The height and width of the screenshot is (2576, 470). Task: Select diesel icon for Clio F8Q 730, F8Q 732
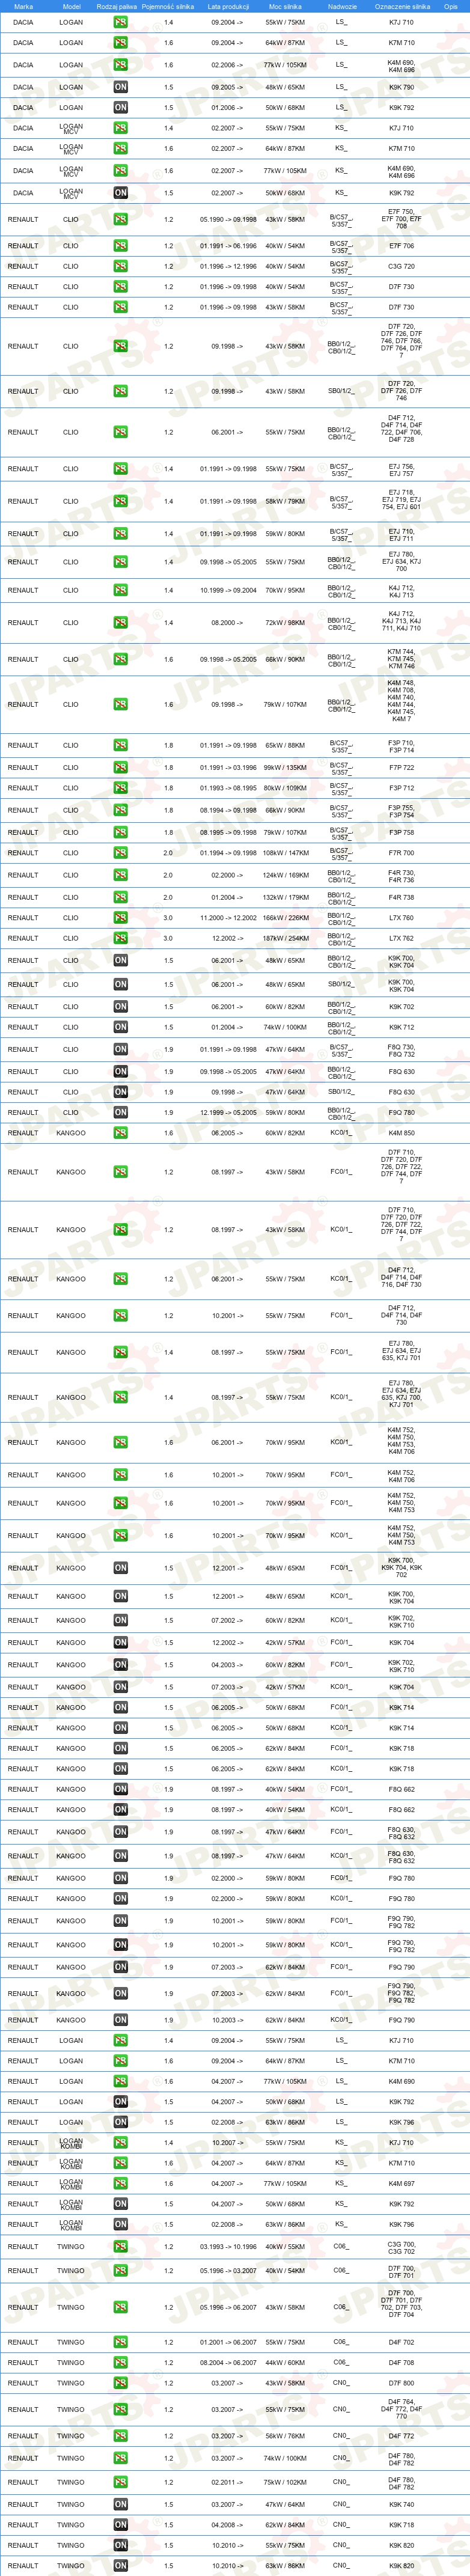120,1049
